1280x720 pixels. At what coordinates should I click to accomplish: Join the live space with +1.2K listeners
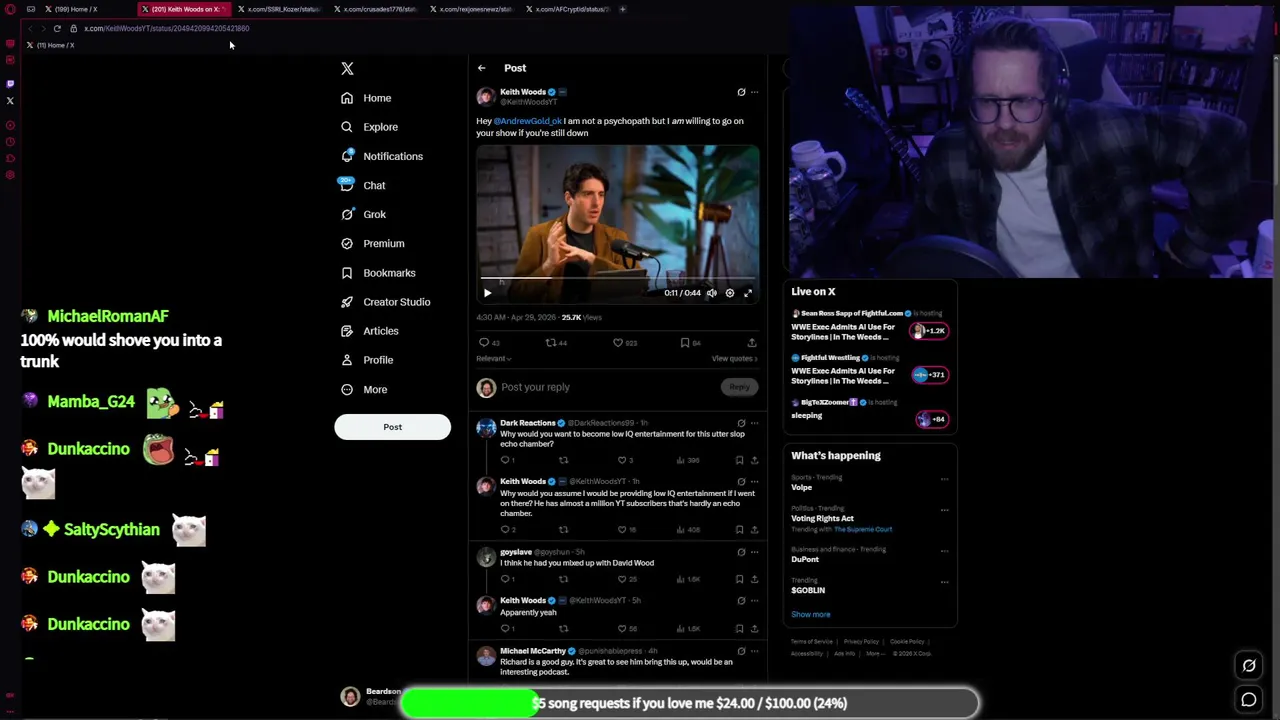(x=929, y=331)
